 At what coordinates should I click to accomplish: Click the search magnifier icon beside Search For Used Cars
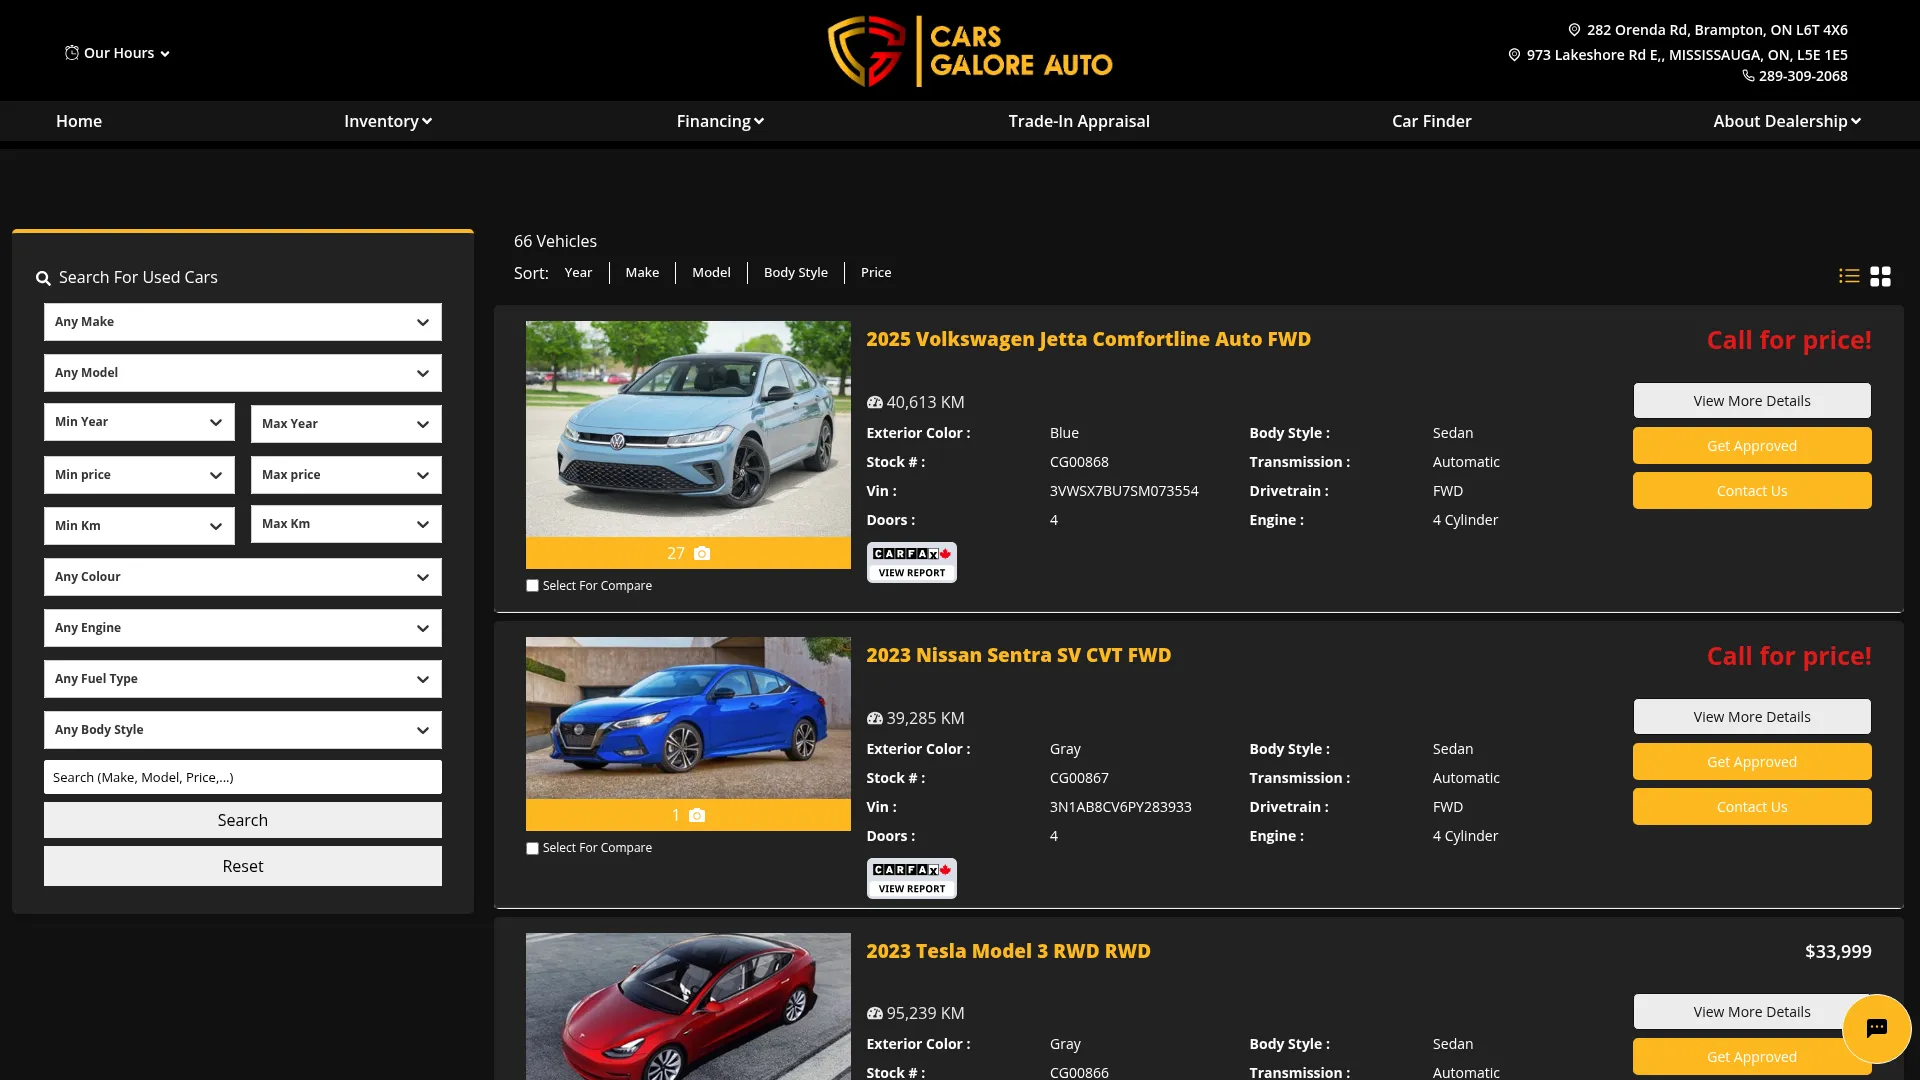pos(43,278)
